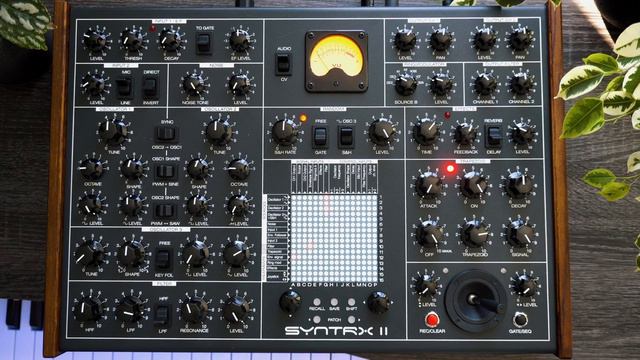Adjust the TRAPEZOID output knob
The image size is (640, 360).
tap(474, 234)
